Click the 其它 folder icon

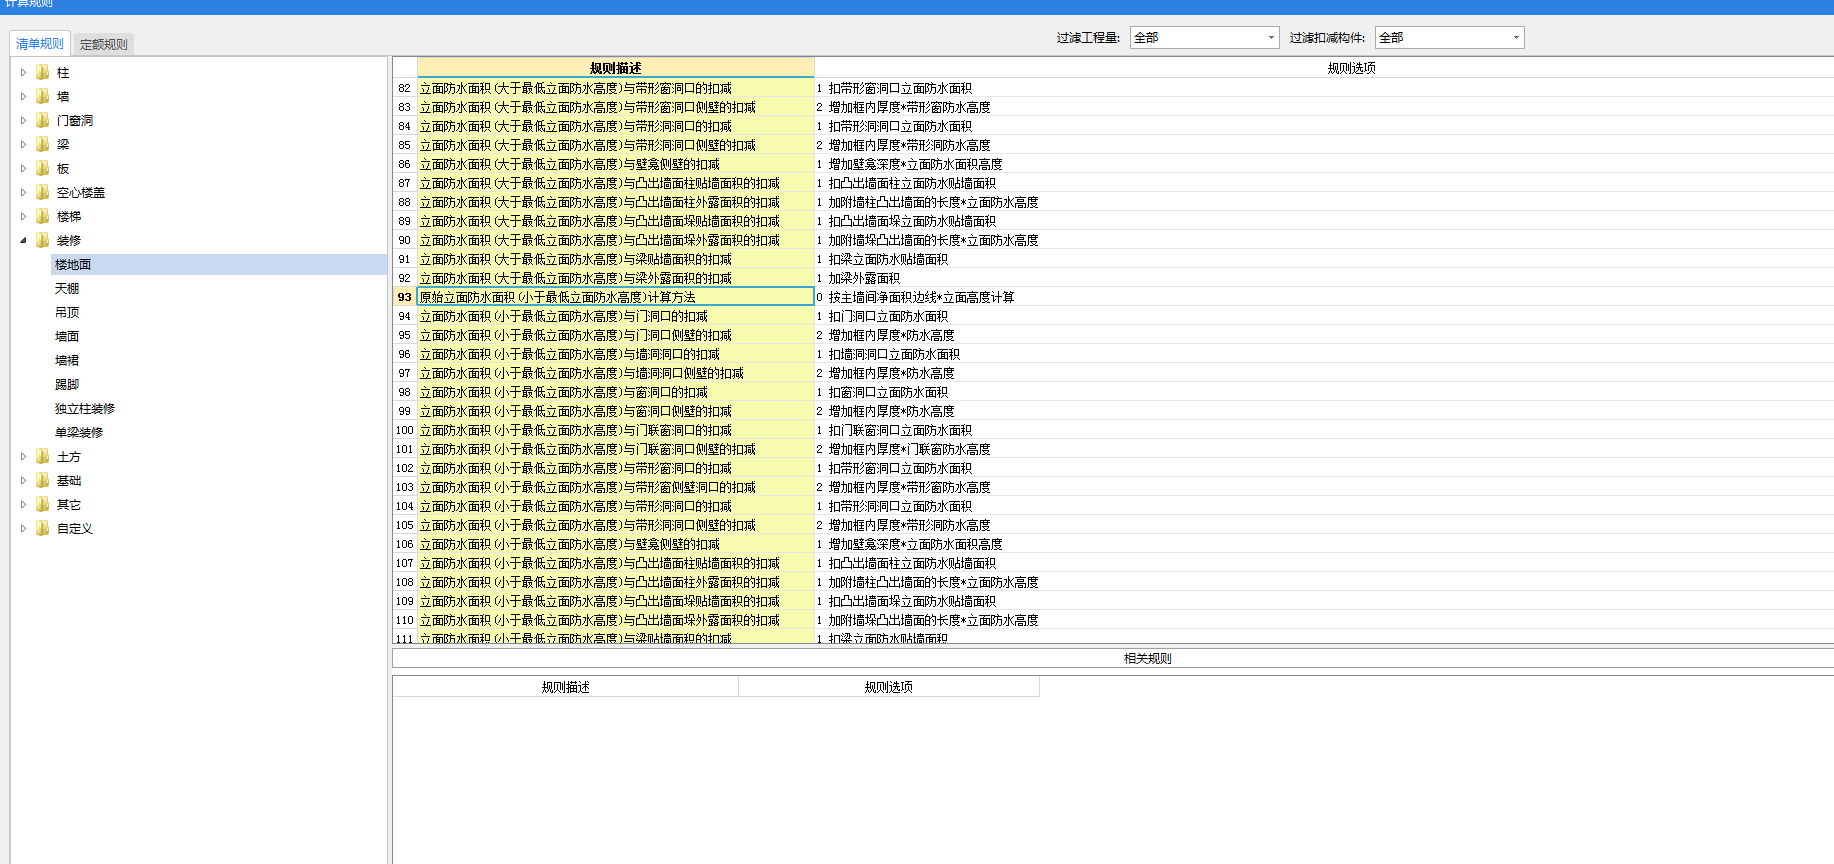(43, 504)
